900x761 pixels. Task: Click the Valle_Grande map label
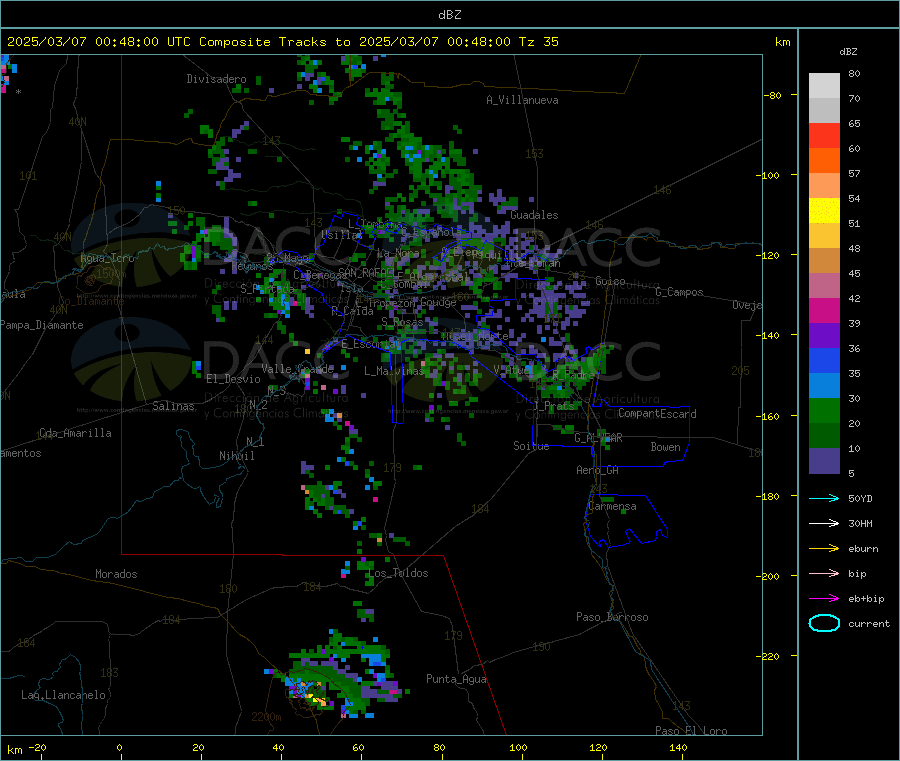[297, 368]
